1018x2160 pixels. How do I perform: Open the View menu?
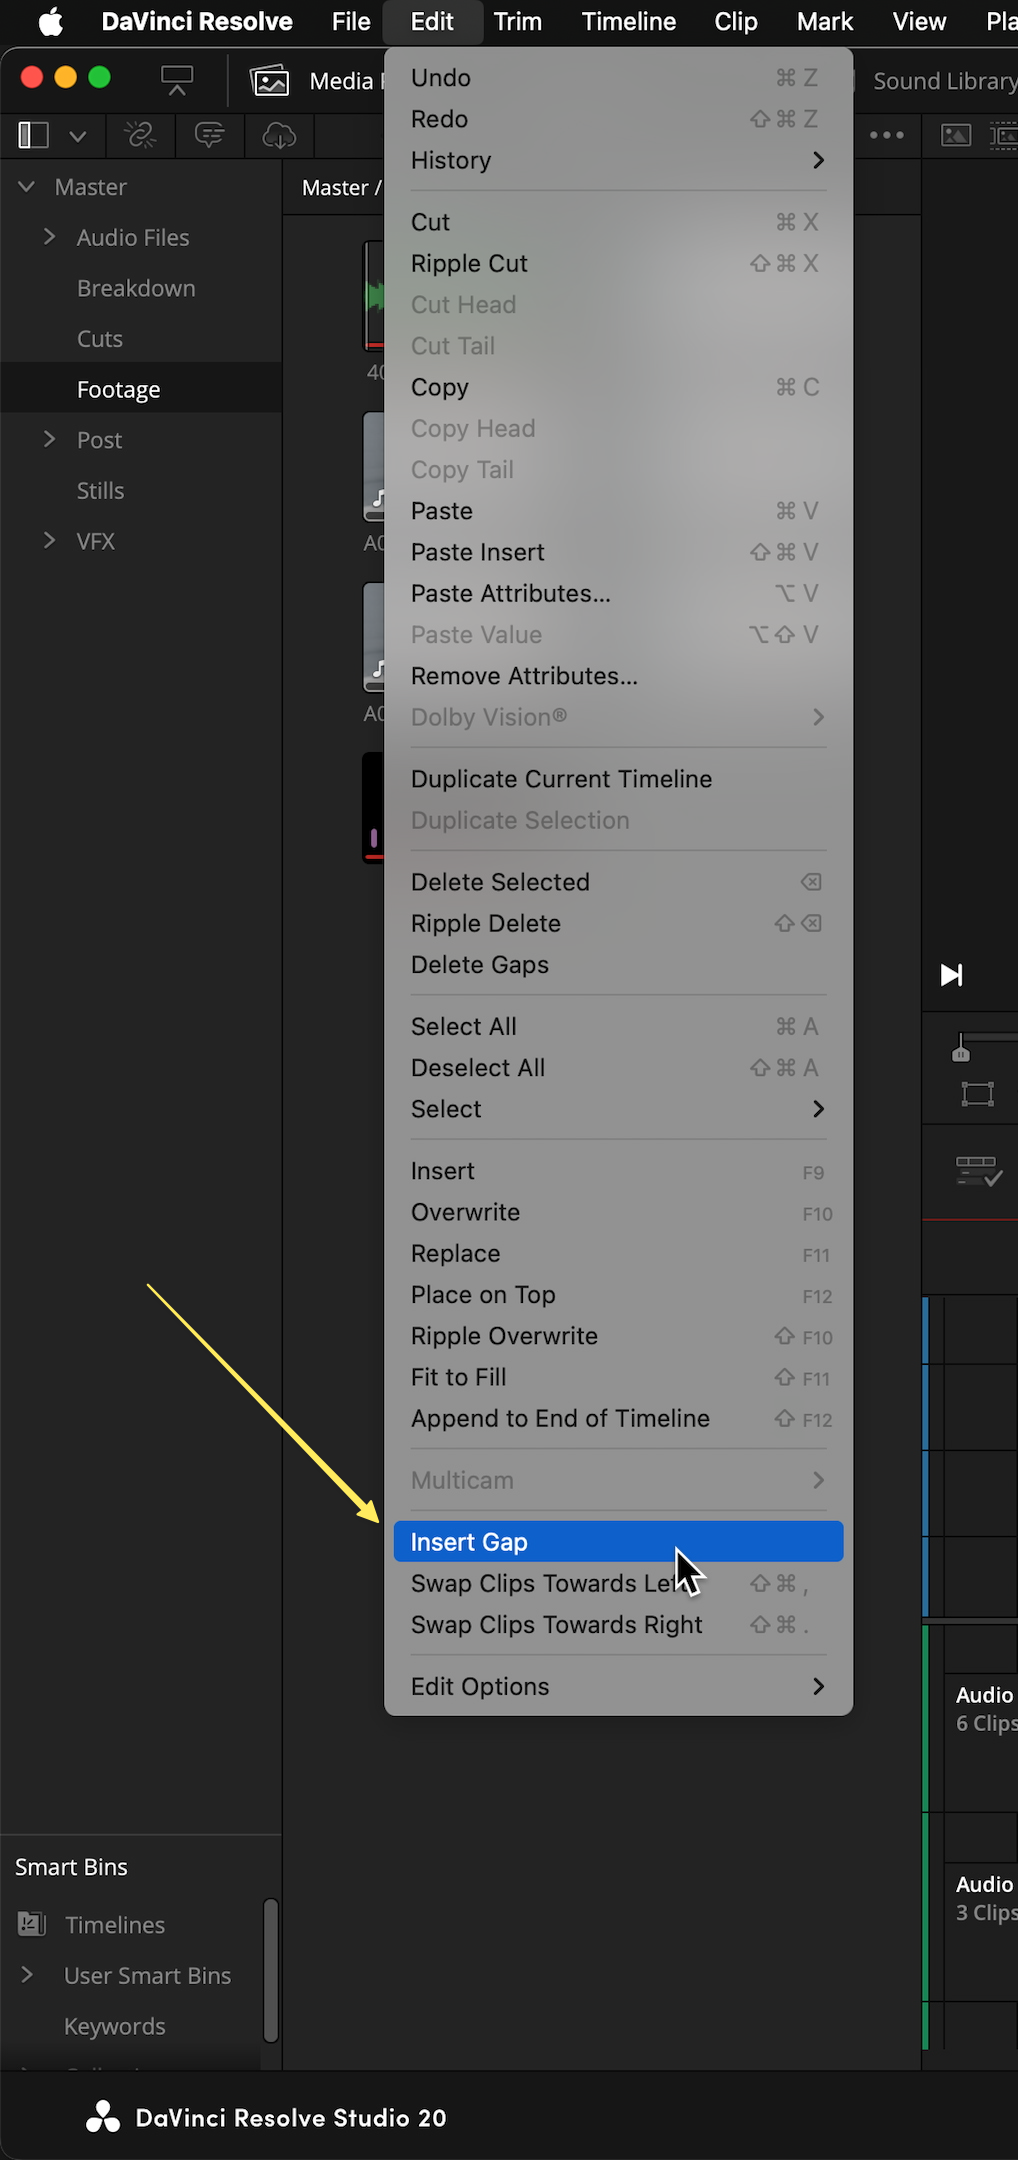[x=919, y=21]
